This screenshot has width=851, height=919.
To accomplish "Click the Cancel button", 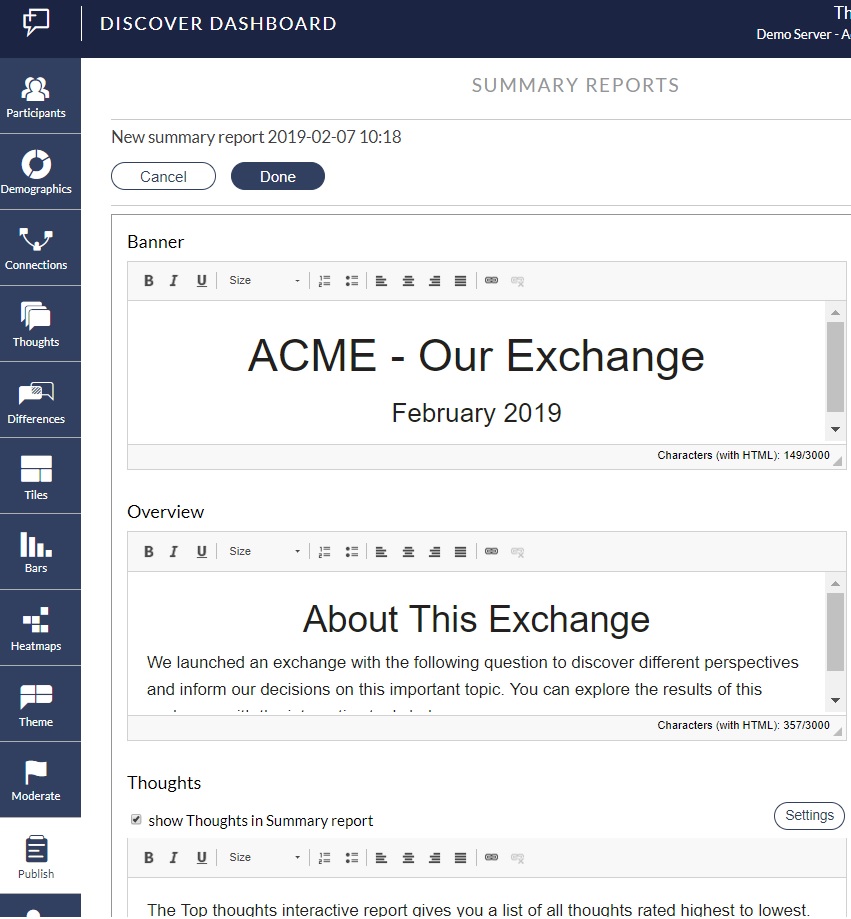I will tap(164, 176).
